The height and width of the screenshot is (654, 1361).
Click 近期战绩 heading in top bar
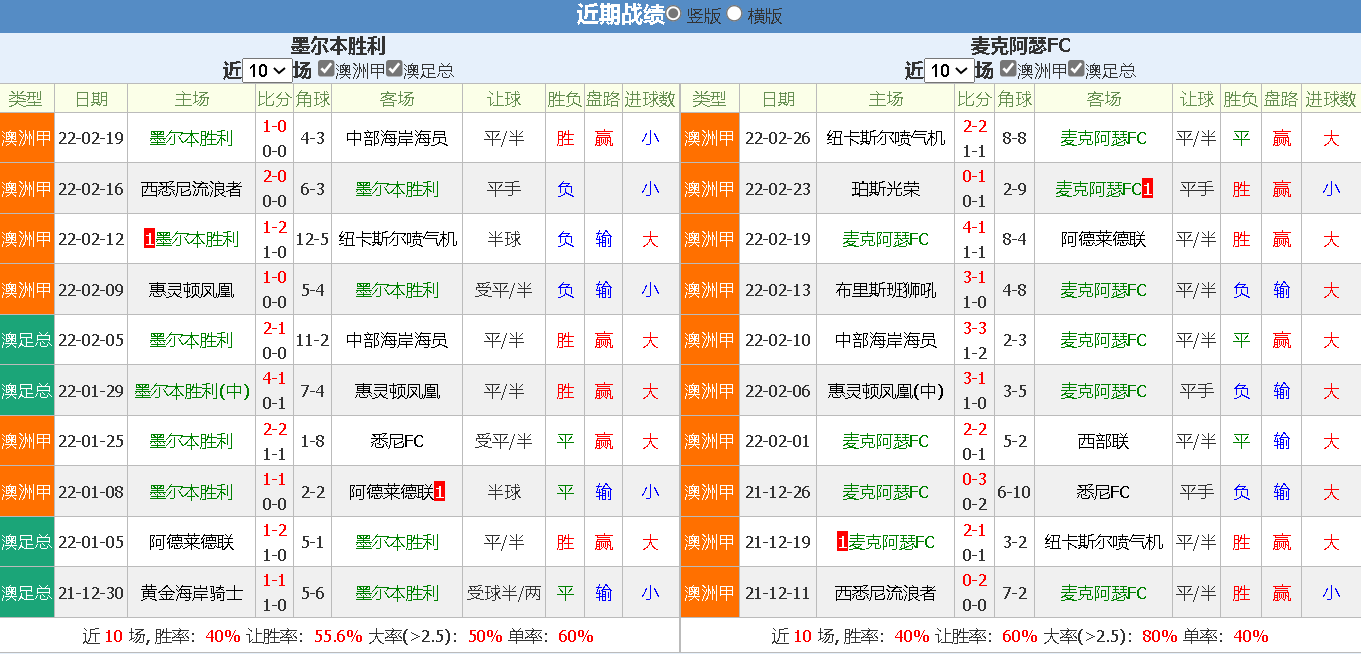pyautogui.click(x=620, y=15)
